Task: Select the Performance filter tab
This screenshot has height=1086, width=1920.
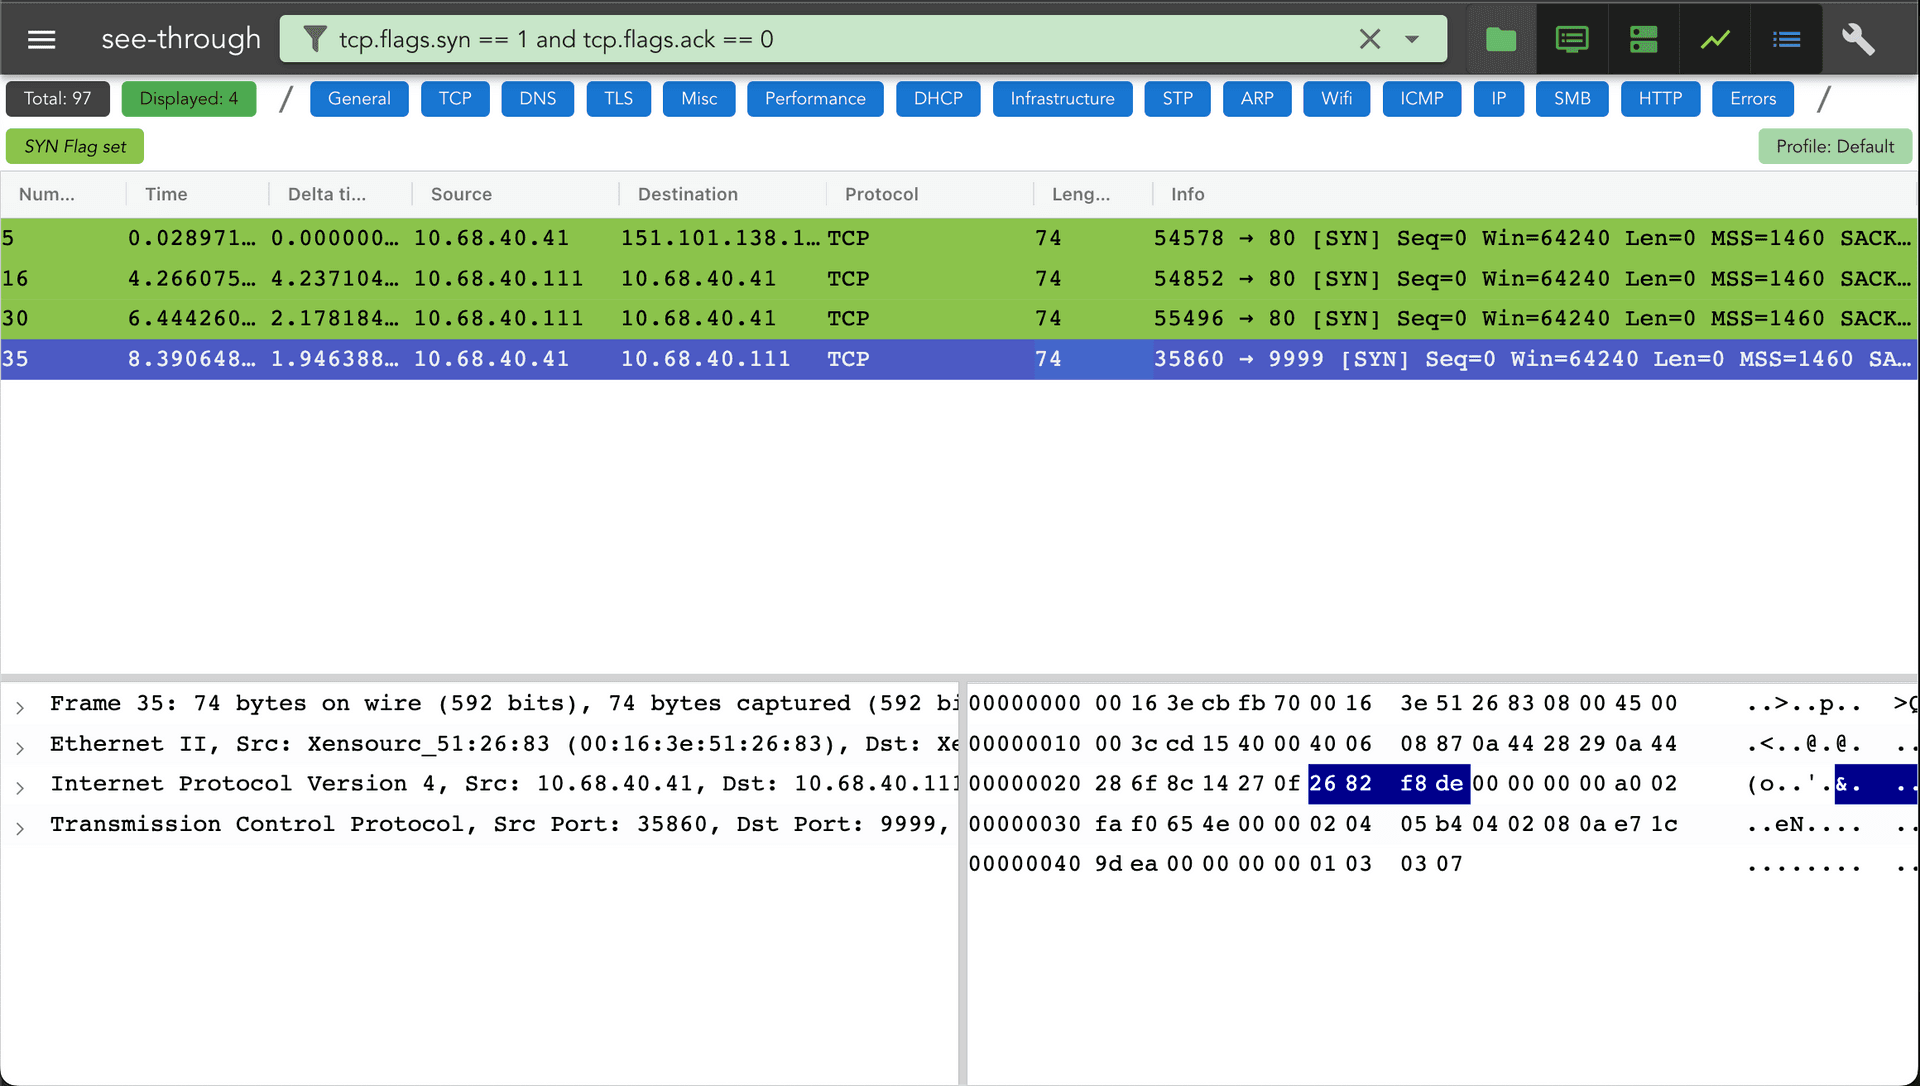Action: click(x=815, y=98)
